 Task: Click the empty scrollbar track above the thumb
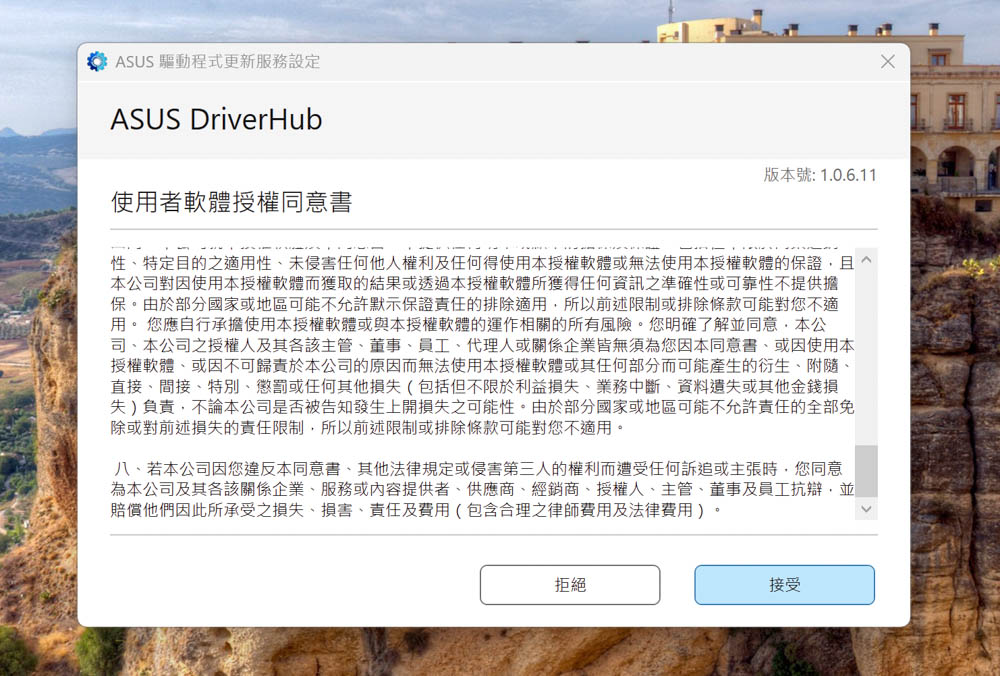tap(866, 350)
